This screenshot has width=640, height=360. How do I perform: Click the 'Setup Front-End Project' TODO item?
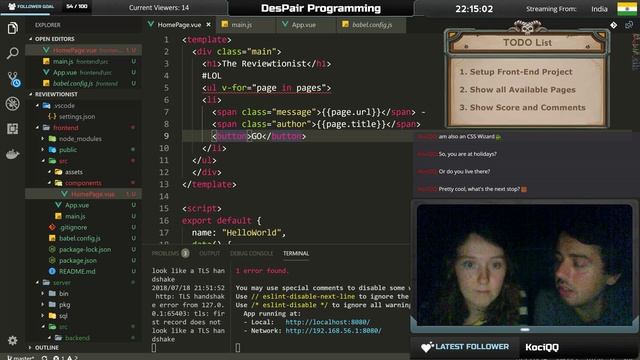tap(516, 72)
